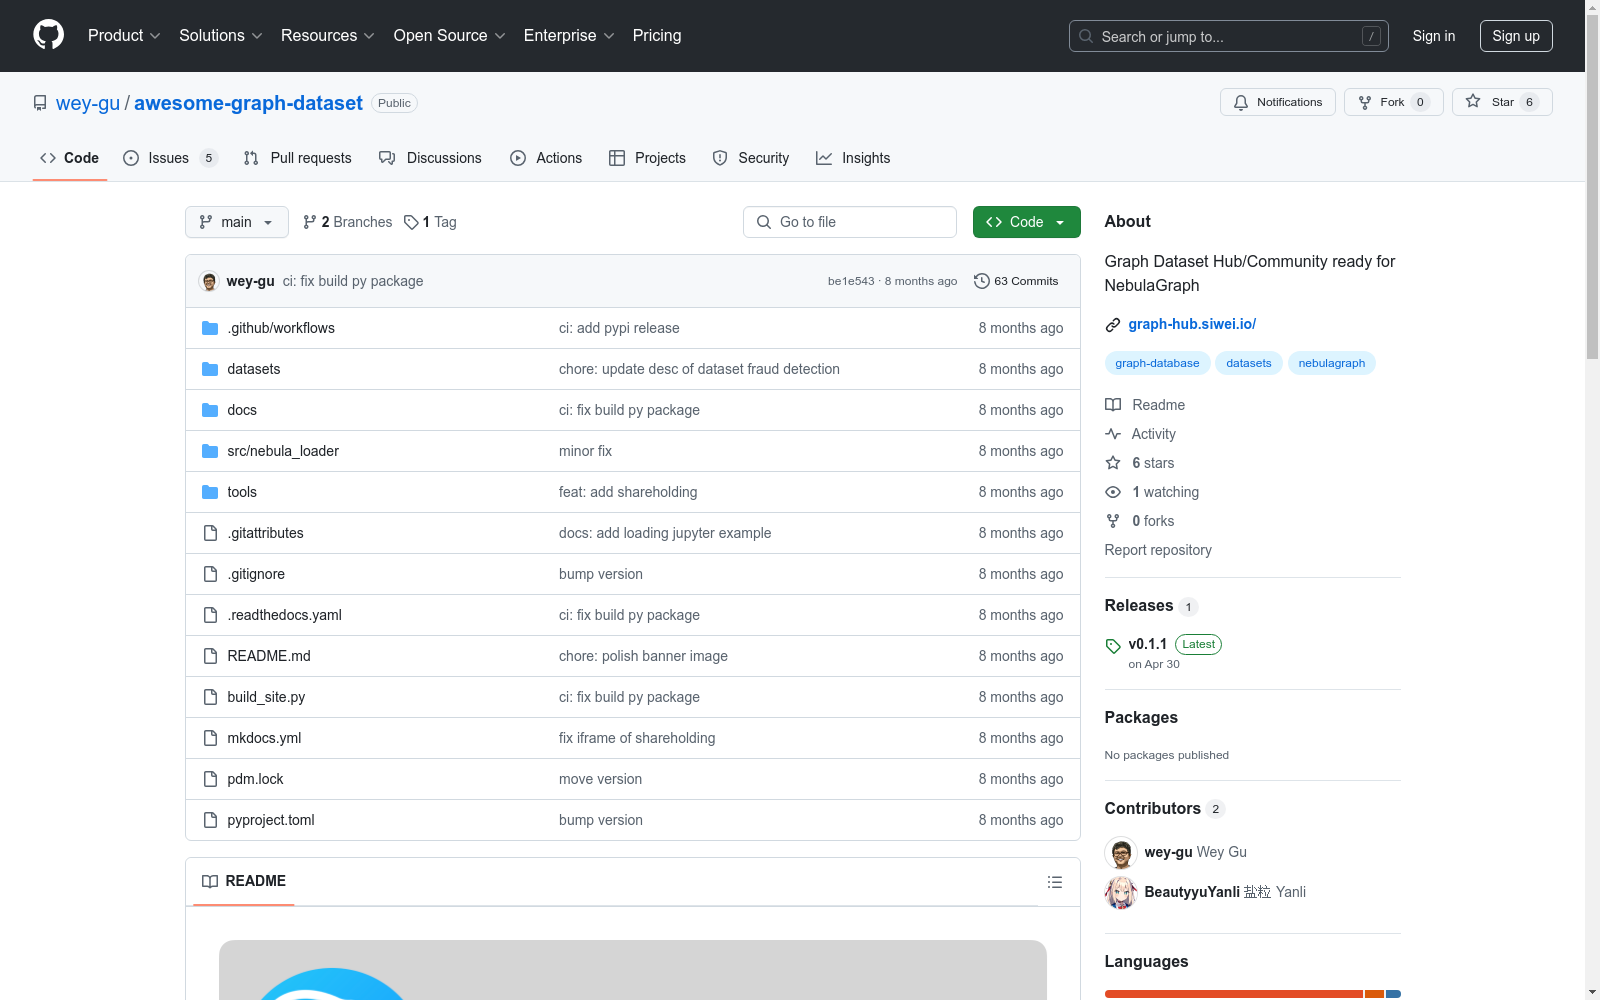Expand the Solutions menu
Image resolution: width=1600 pixels, height=1000 pixels.
click(x=221, y=35)
